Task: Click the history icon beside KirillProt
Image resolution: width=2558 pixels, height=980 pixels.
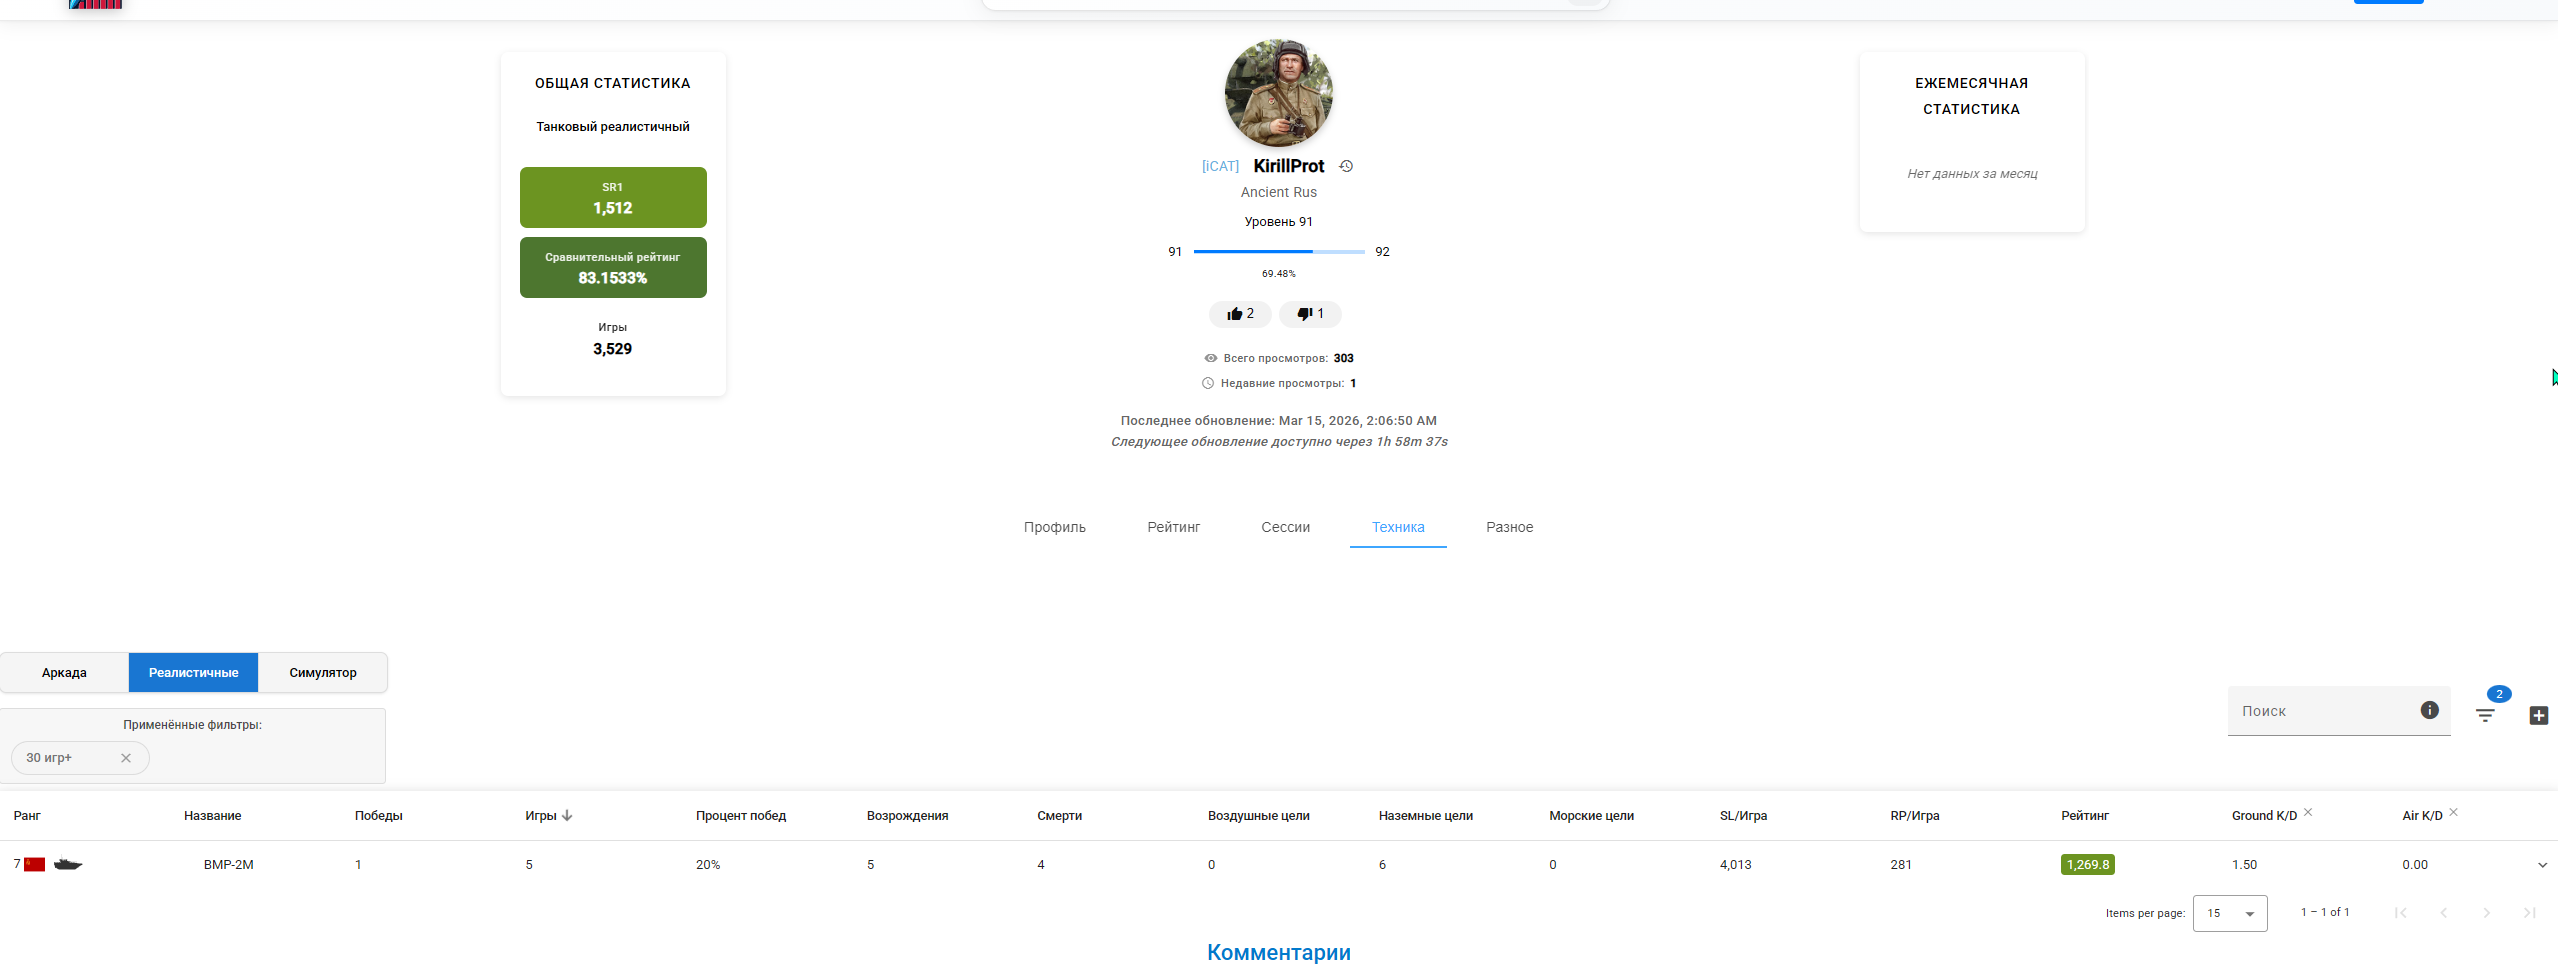Action: click(x=1346, y=166)
